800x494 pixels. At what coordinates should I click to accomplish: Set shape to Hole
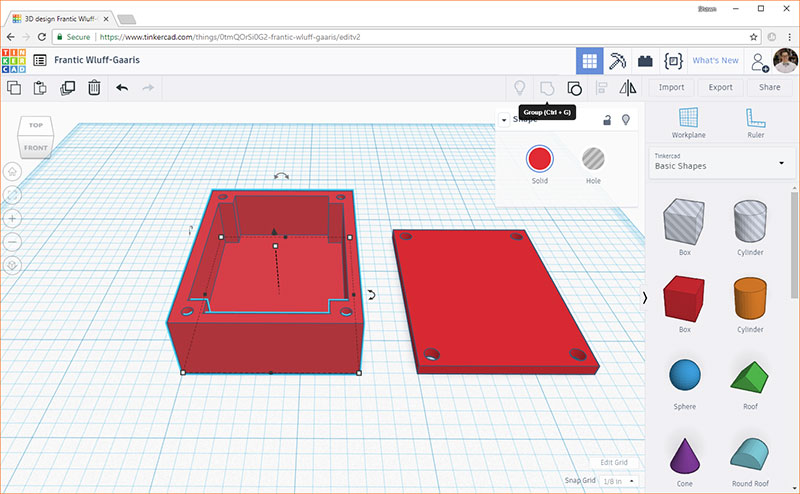click(x=594, y=158)
